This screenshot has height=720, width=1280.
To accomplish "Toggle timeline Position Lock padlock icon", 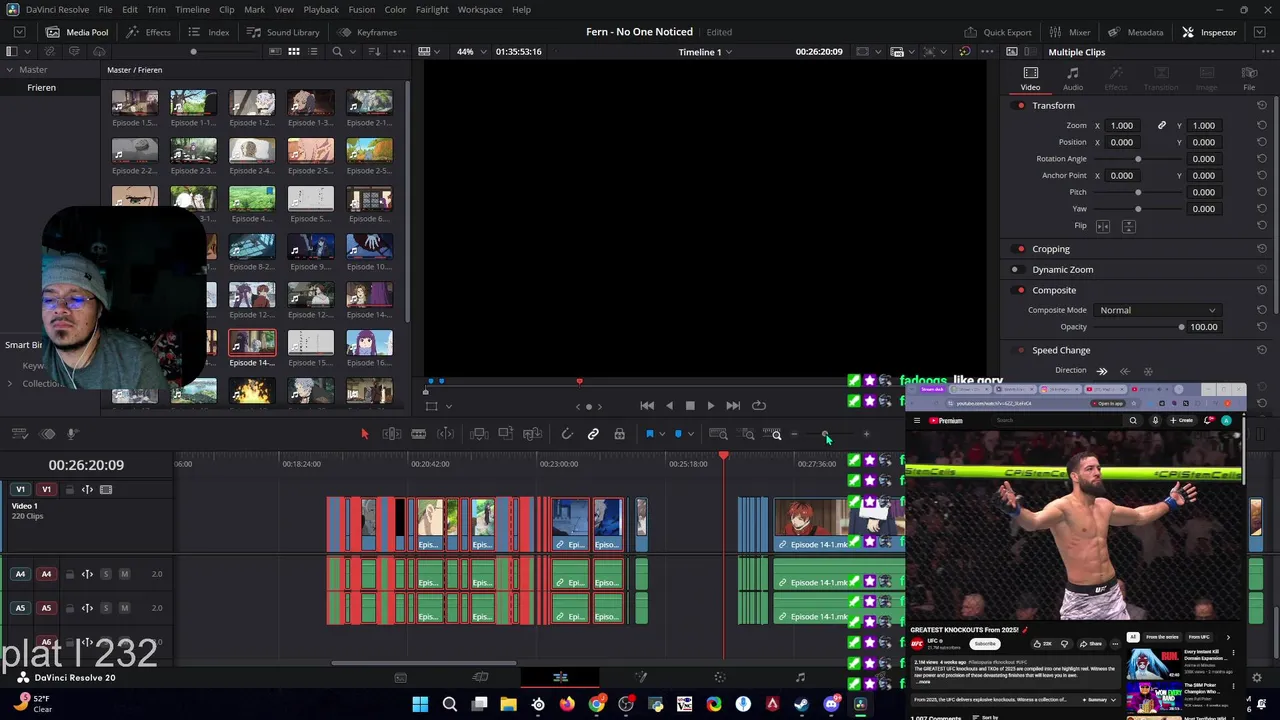I will [x=619, y=434].
